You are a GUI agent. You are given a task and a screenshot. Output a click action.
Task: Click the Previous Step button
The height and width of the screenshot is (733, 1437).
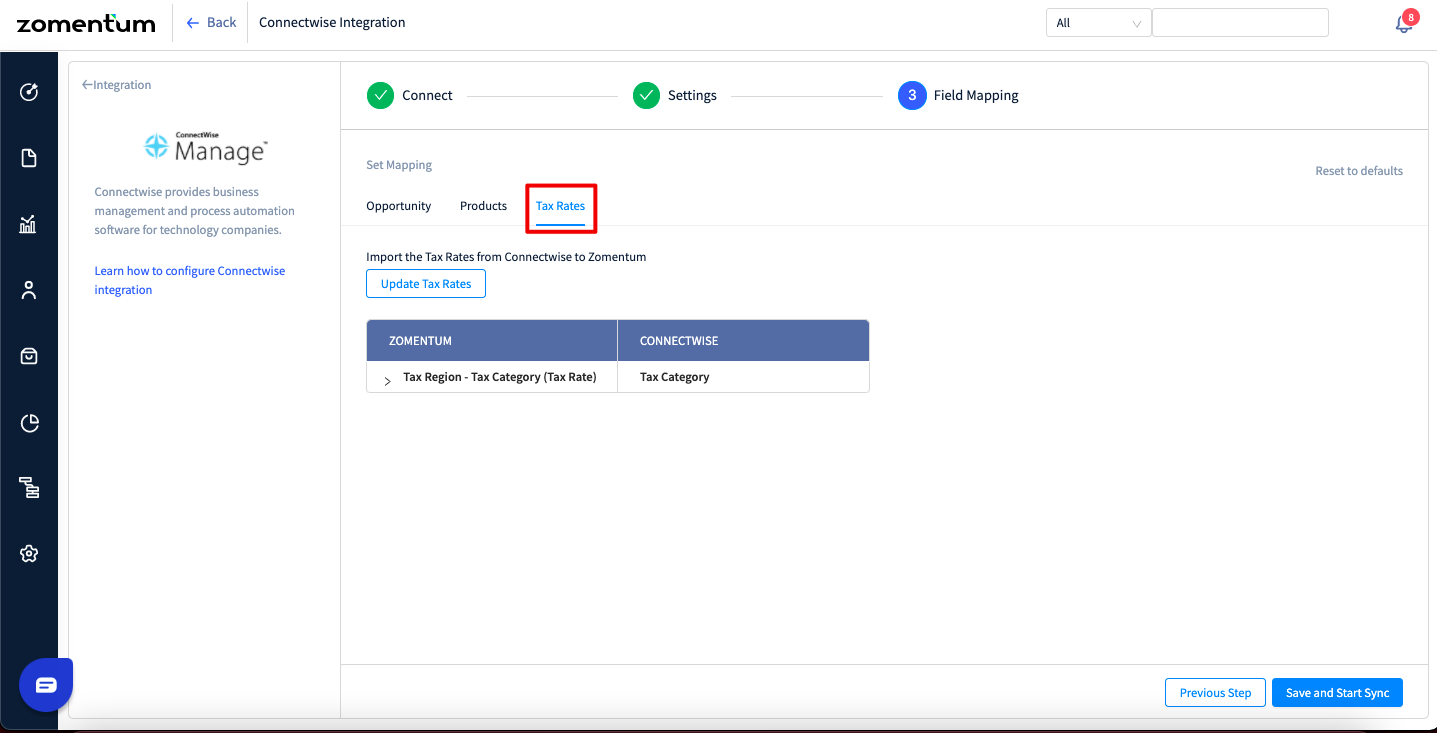point(1215,693)
